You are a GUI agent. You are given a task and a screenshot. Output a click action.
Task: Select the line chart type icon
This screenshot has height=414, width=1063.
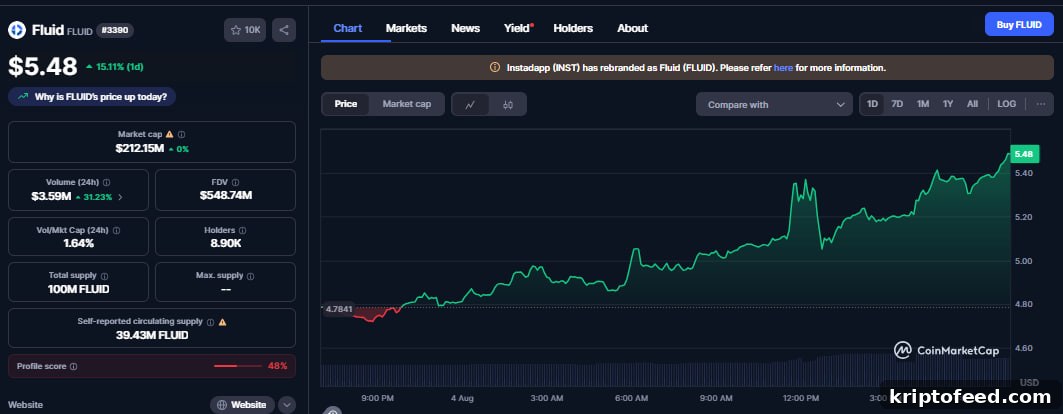(470, 104)
